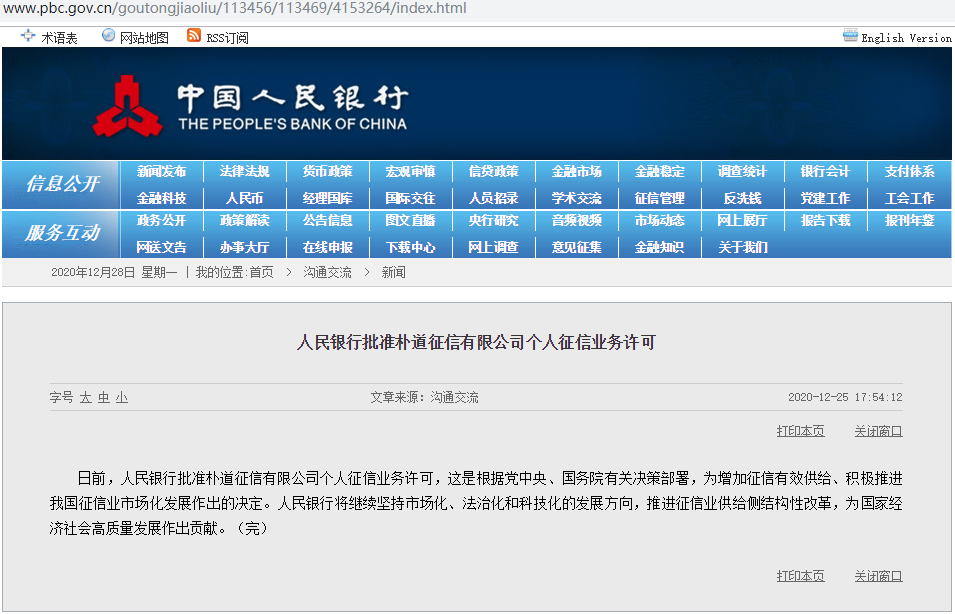Set font size to medium (中)

tap(104, 398)
